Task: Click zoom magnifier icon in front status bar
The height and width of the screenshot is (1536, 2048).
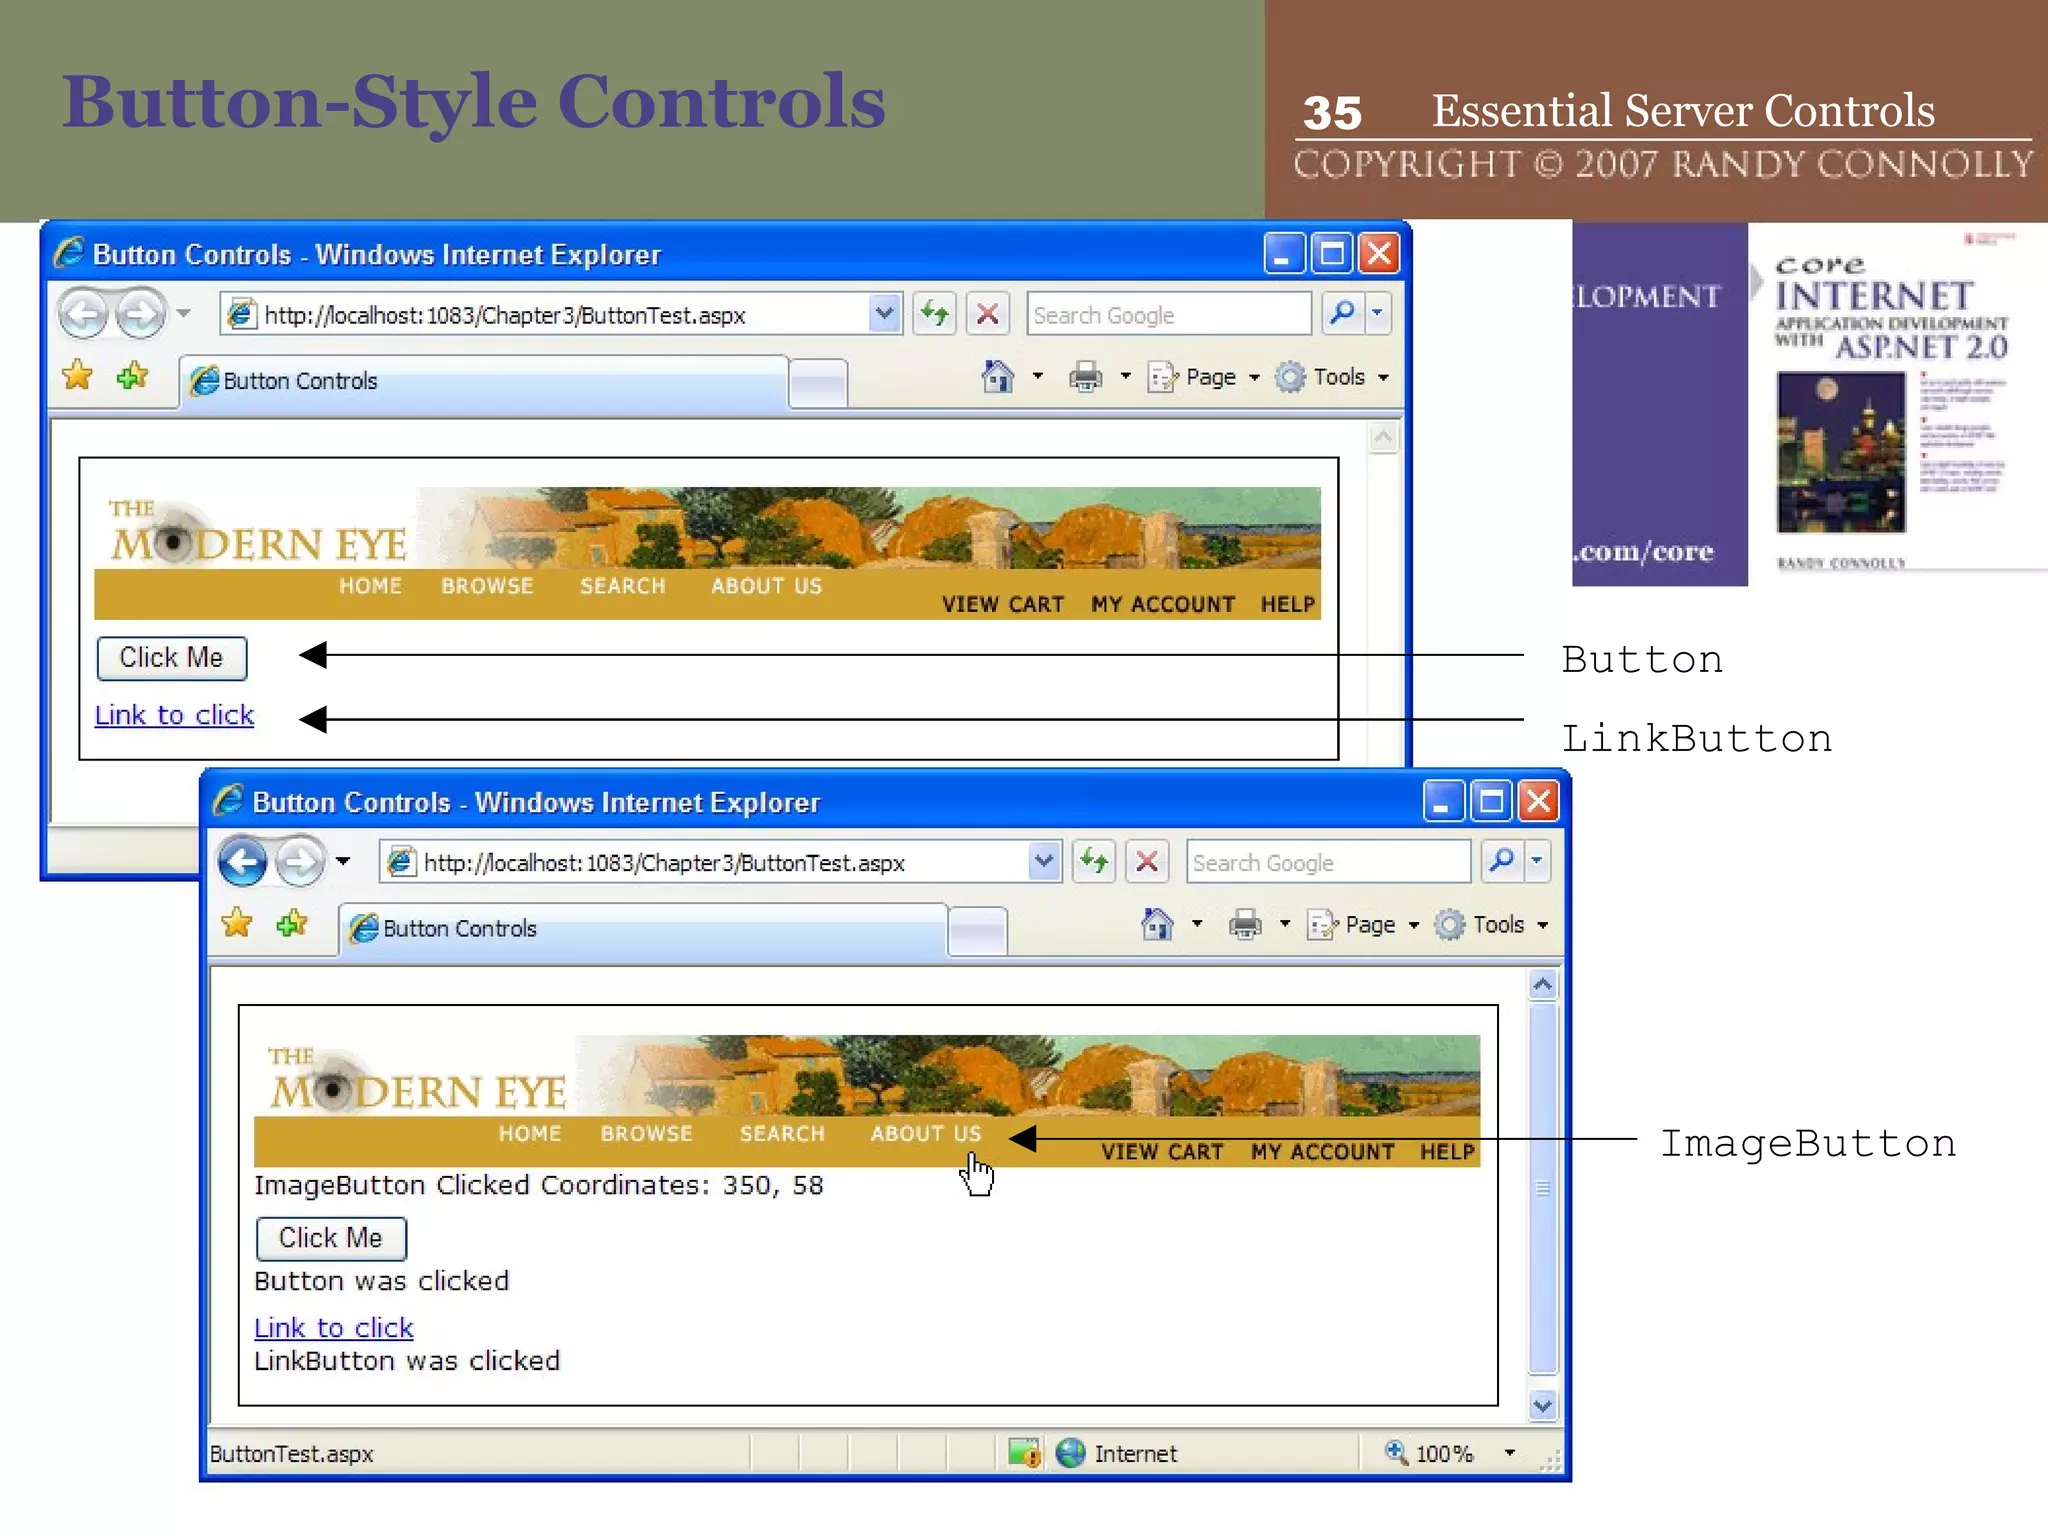Action: click(x=1396, y=1452)
